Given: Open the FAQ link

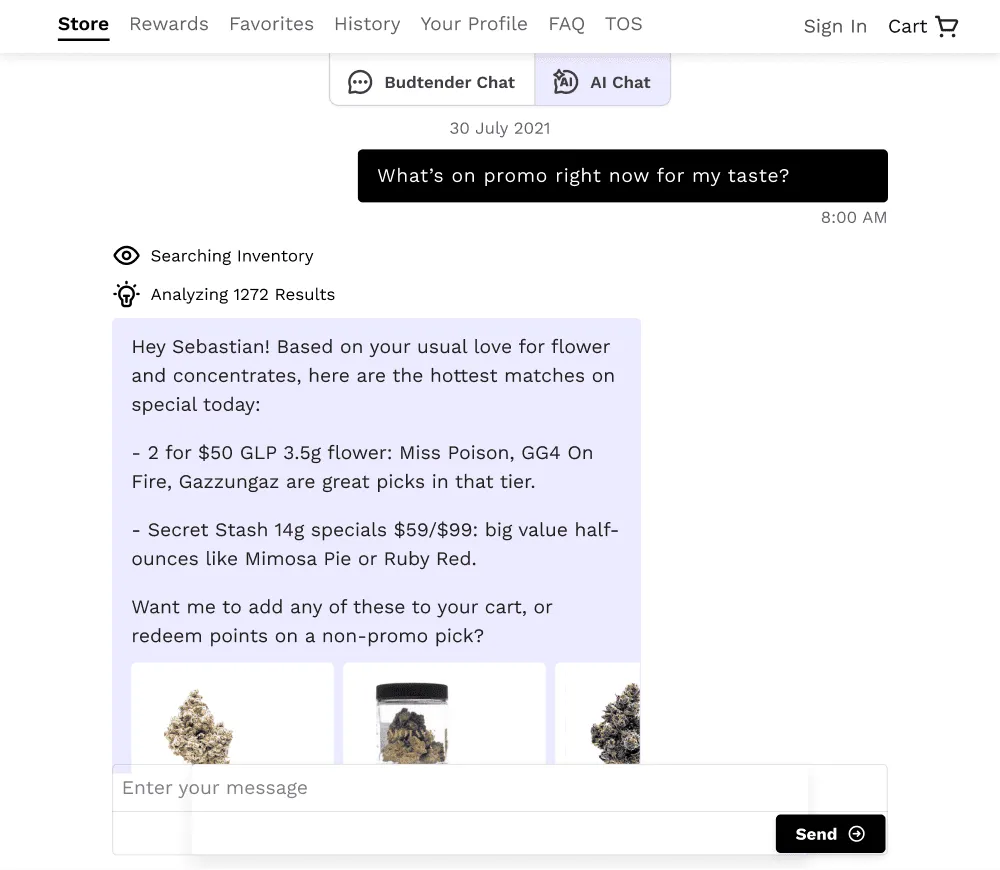Looking at the screenshot, I should (x=566, y=24).
